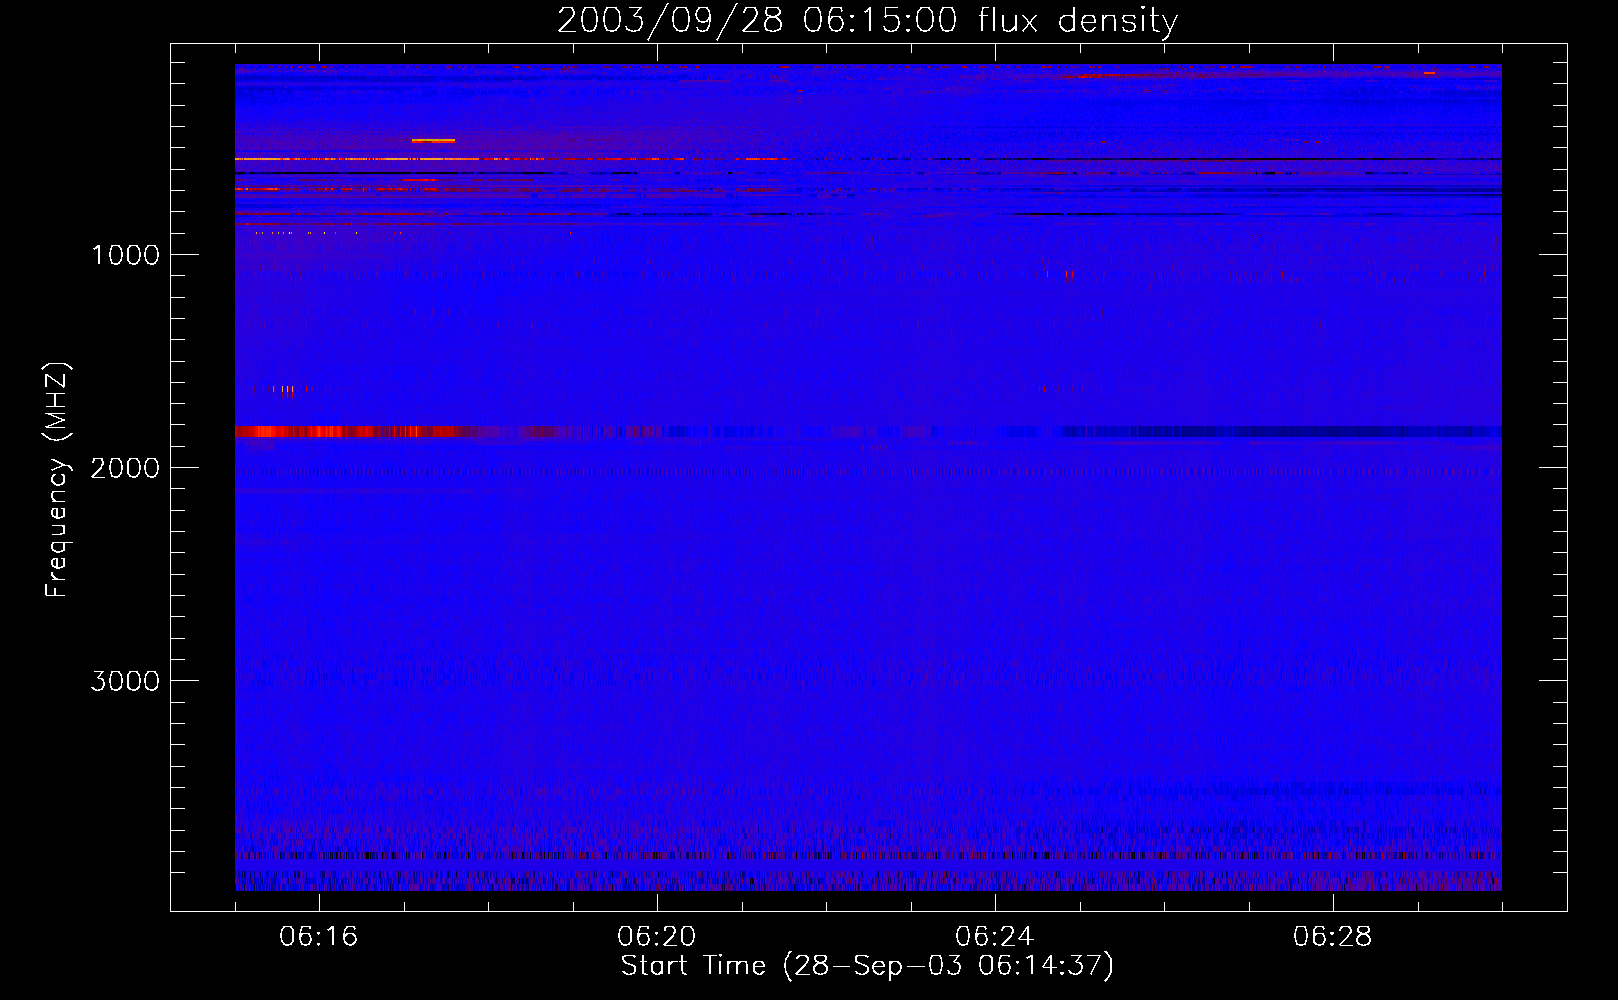The height and width of the screenshot is (1000, 1618).
Task: Click the bright red burst near 1800 MHz
Action: (355, 432)
